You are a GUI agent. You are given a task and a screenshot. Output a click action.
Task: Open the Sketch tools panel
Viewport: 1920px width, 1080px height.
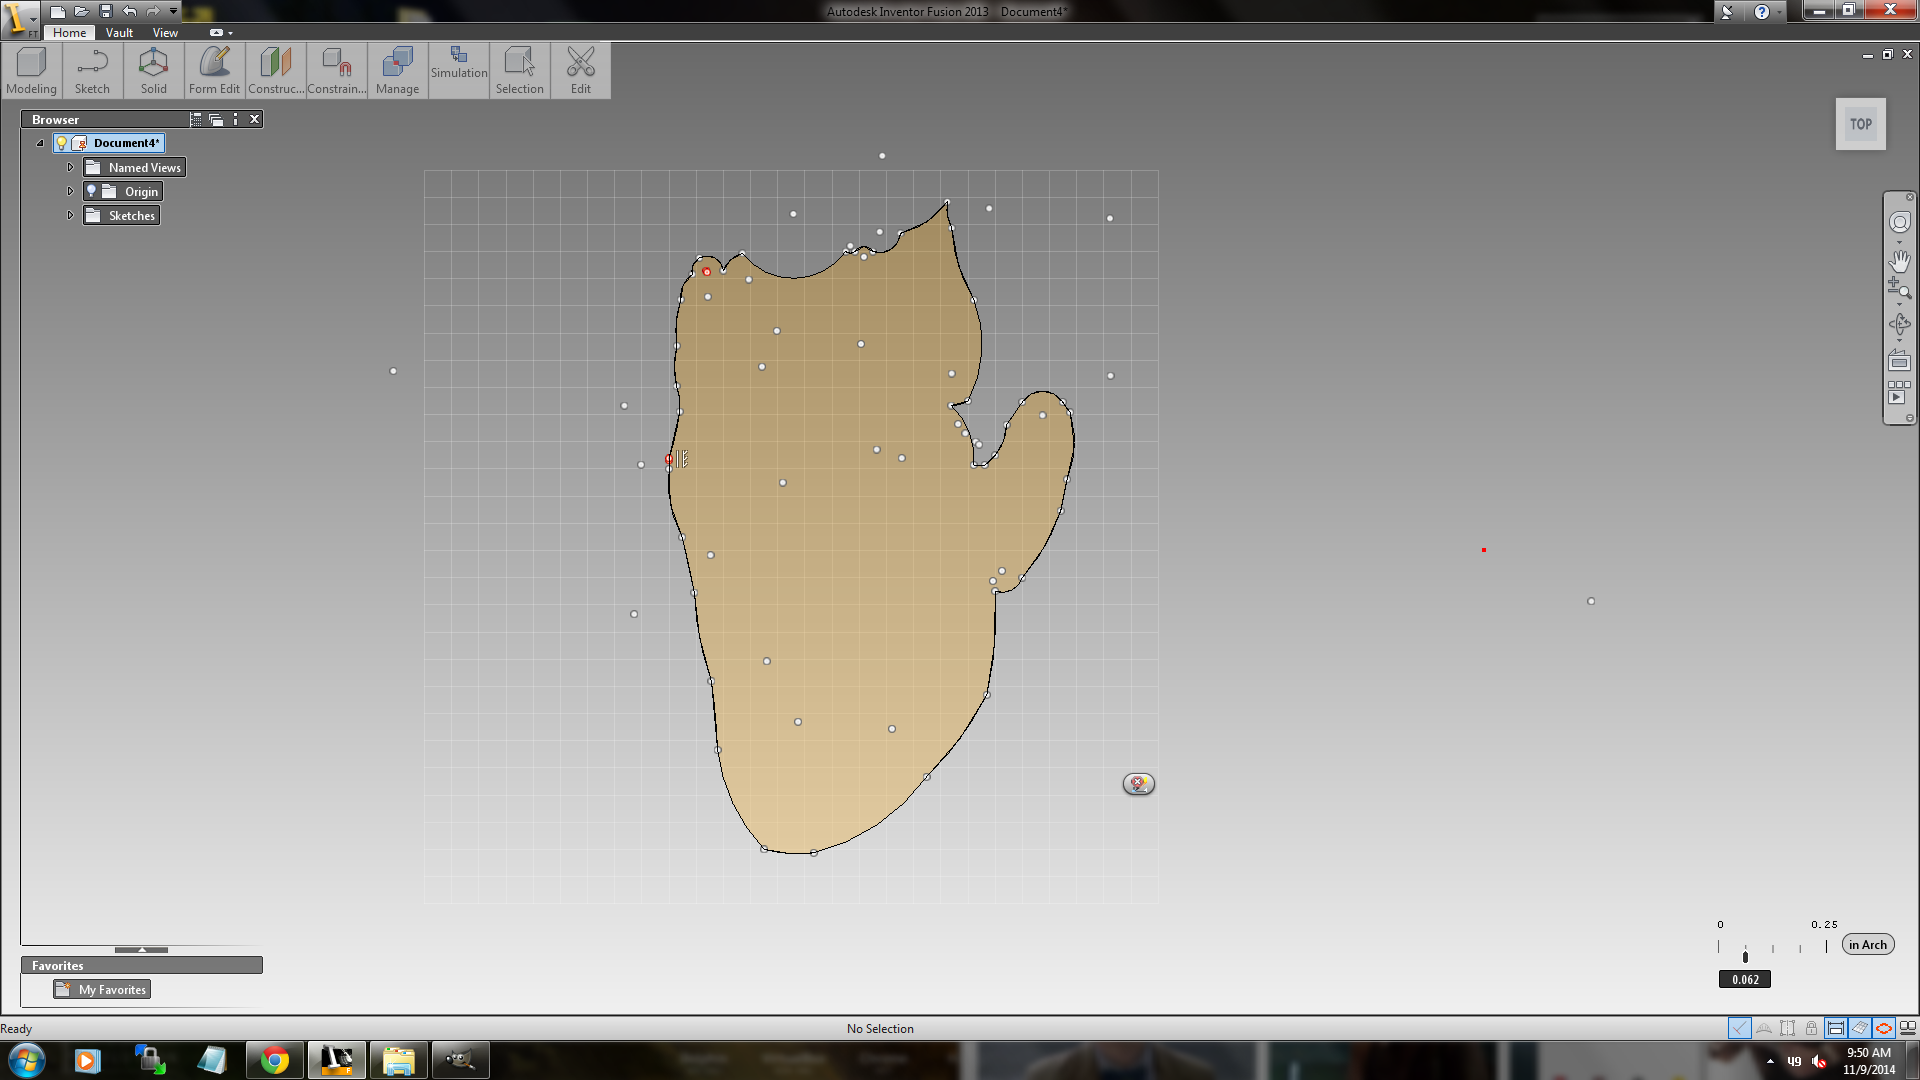pos(92,70)
